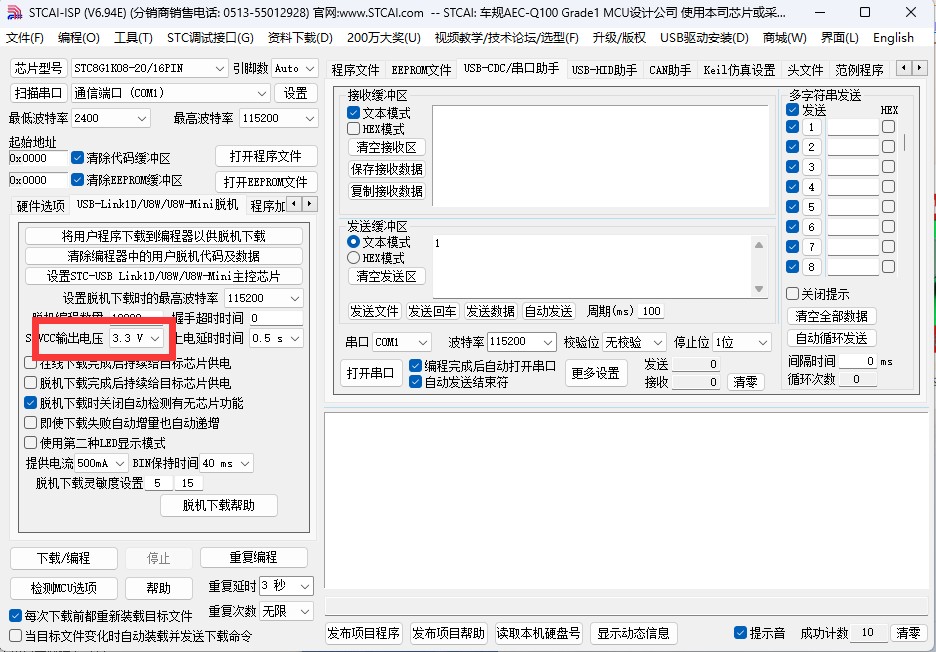Open the 编程(O) menu

[x=79, y=38]
